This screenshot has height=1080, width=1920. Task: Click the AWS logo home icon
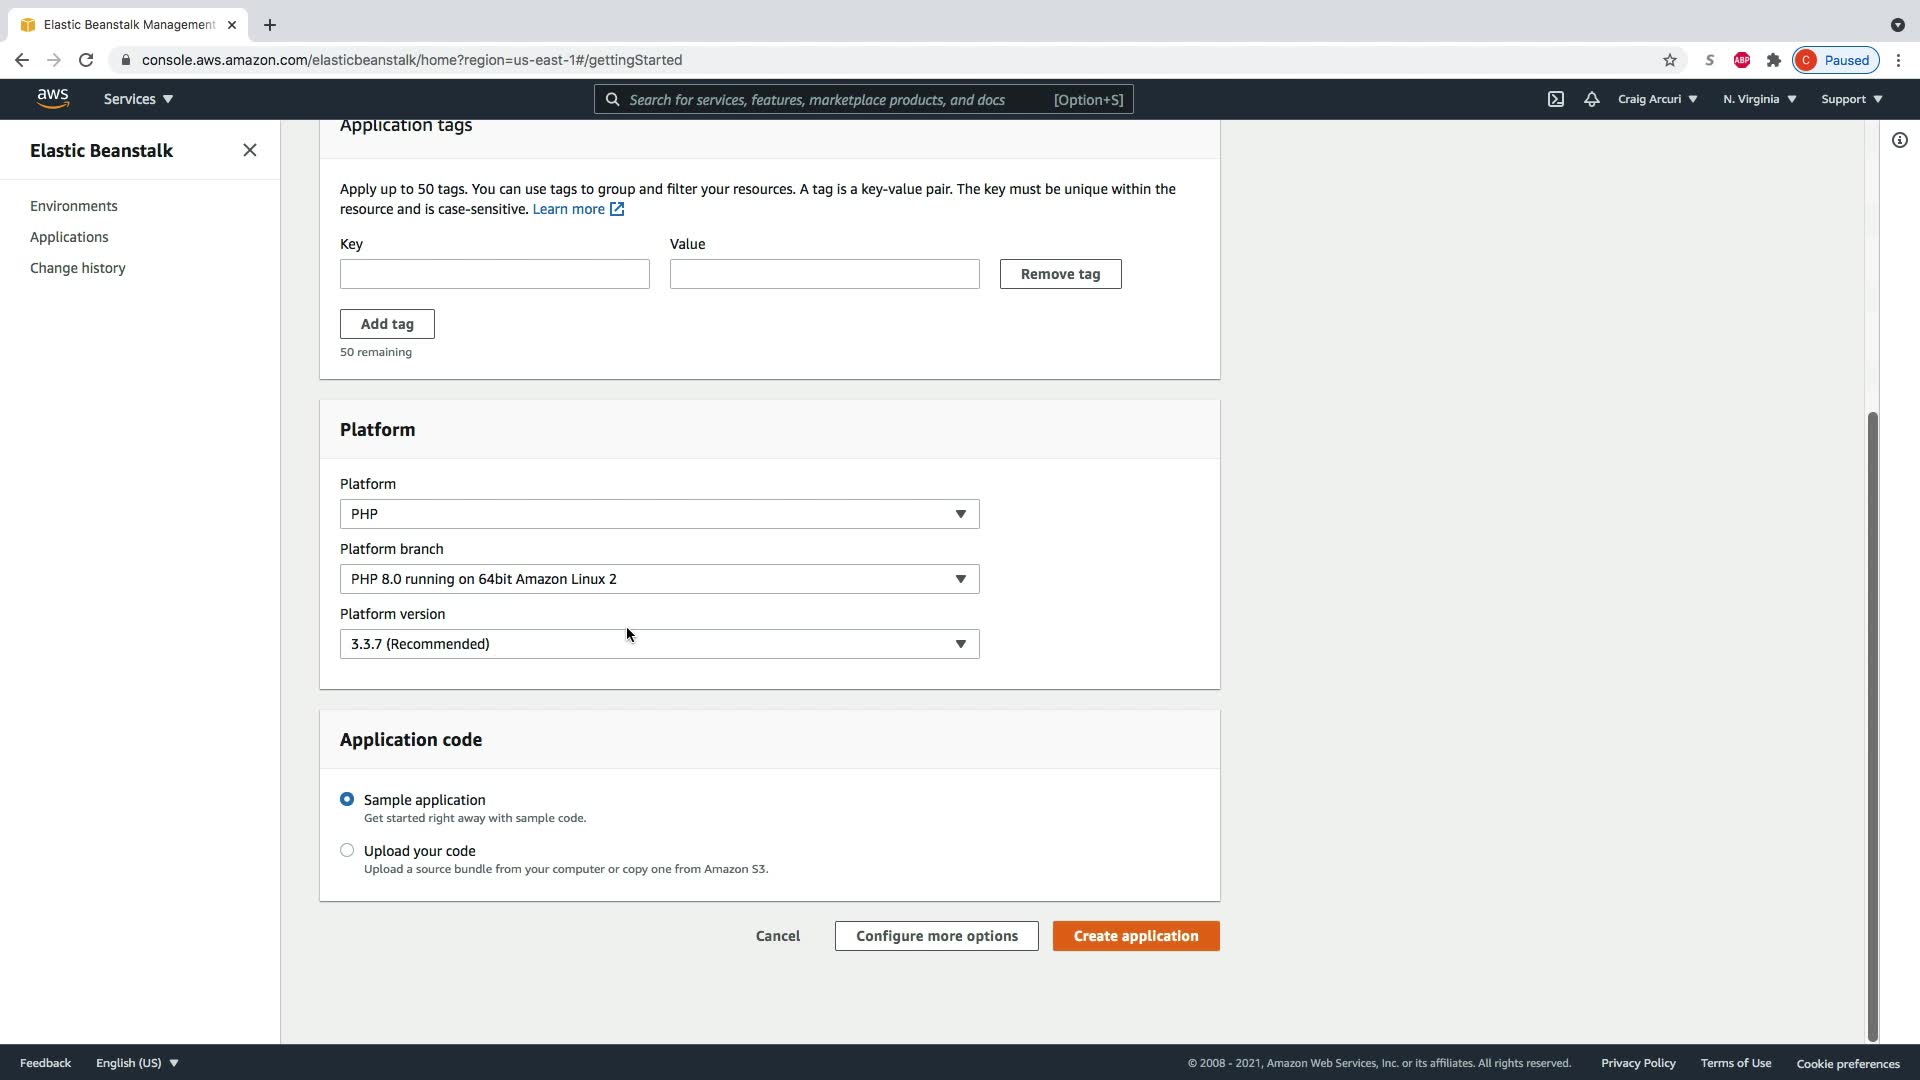(53, 98)
